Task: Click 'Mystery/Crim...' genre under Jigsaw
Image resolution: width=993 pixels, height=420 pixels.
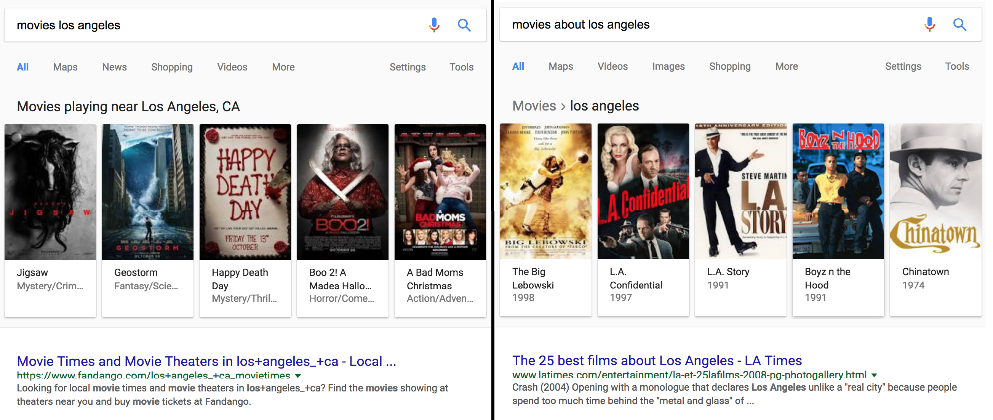Action: (50, 286)
